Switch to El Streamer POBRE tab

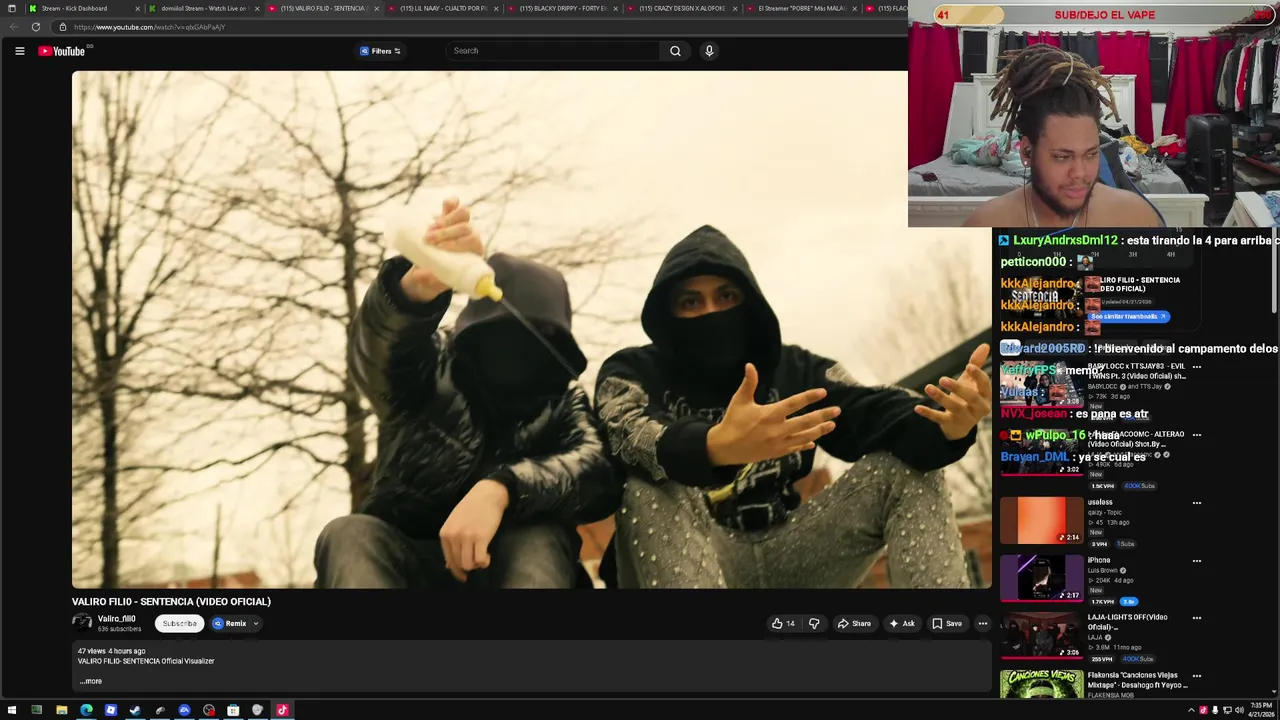coord(802,8)
